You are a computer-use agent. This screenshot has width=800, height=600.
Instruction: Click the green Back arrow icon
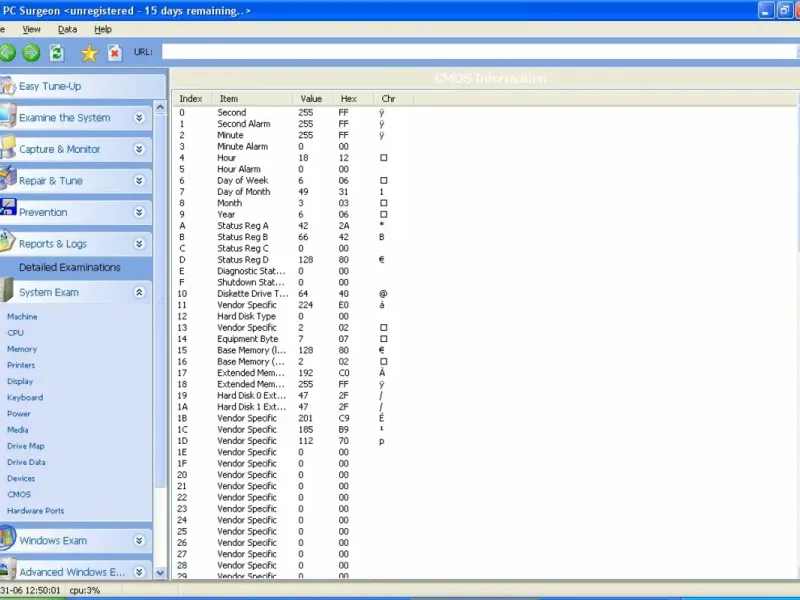pos(7,52)
